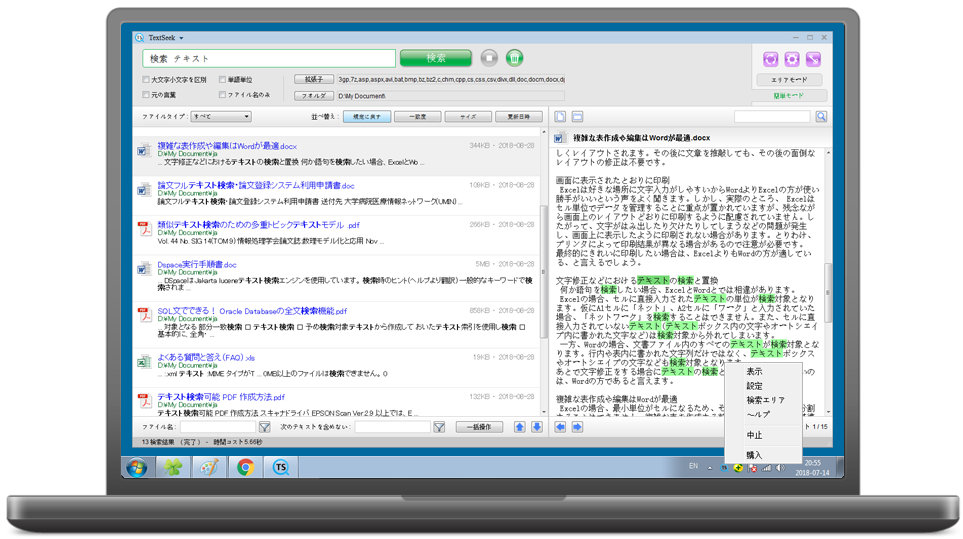
Task: Choose 設定 from the context menu
Action: coord(755,386)
